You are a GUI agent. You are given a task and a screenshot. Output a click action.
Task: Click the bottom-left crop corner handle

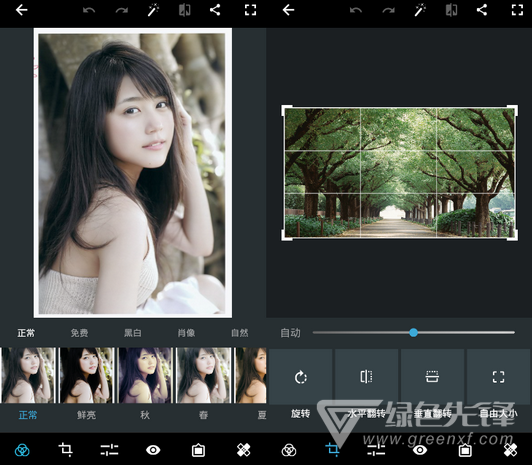(x=287, y=236)
